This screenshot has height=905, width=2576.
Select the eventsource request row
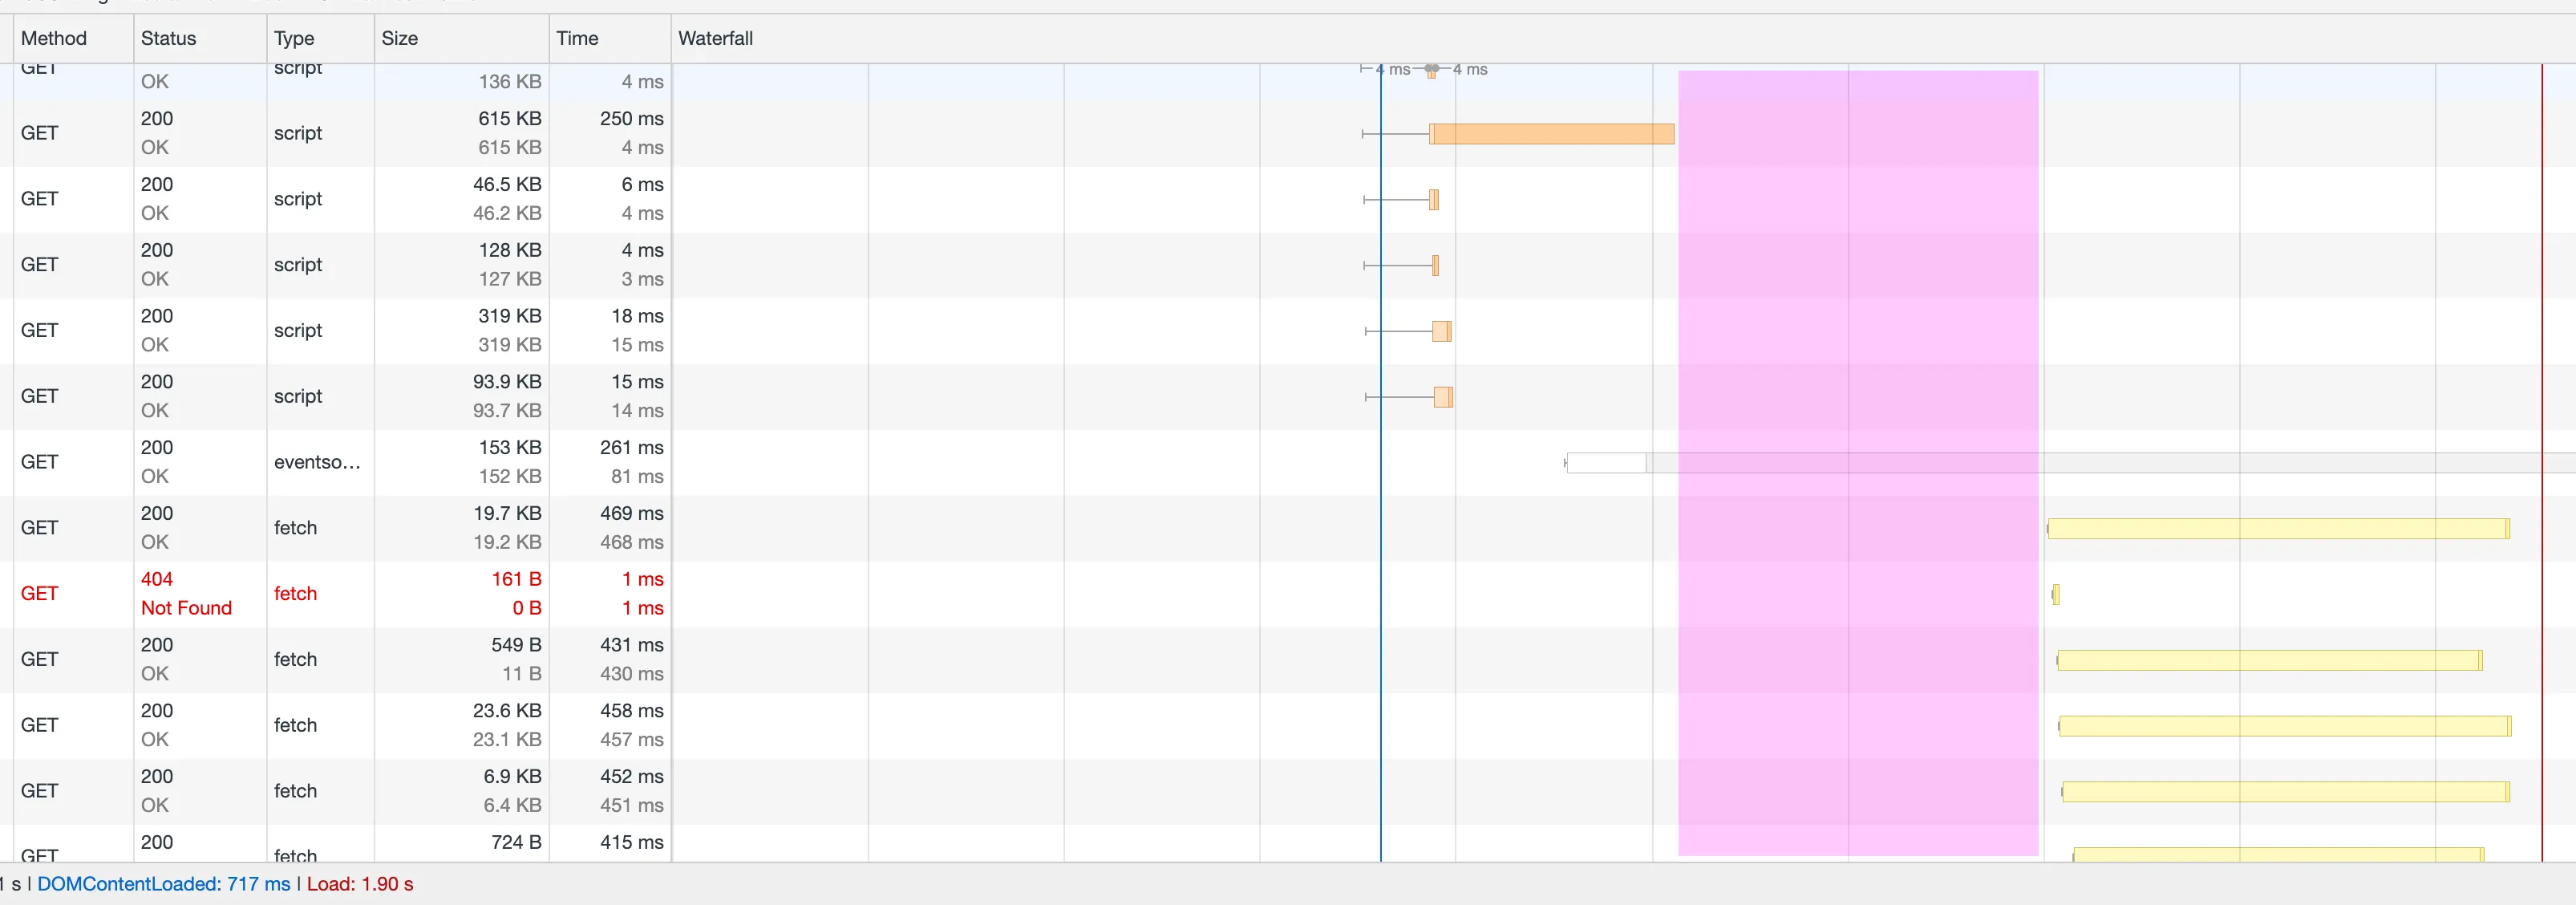316,462
